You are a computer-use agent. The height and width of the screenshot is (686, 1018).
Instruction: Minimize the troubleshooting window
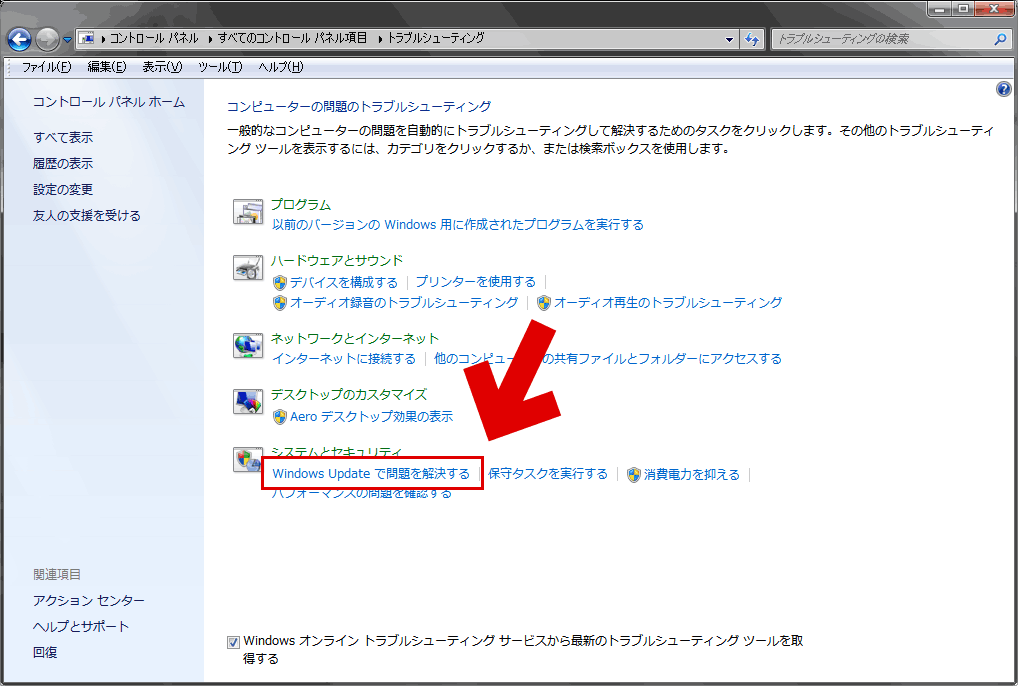939,10
